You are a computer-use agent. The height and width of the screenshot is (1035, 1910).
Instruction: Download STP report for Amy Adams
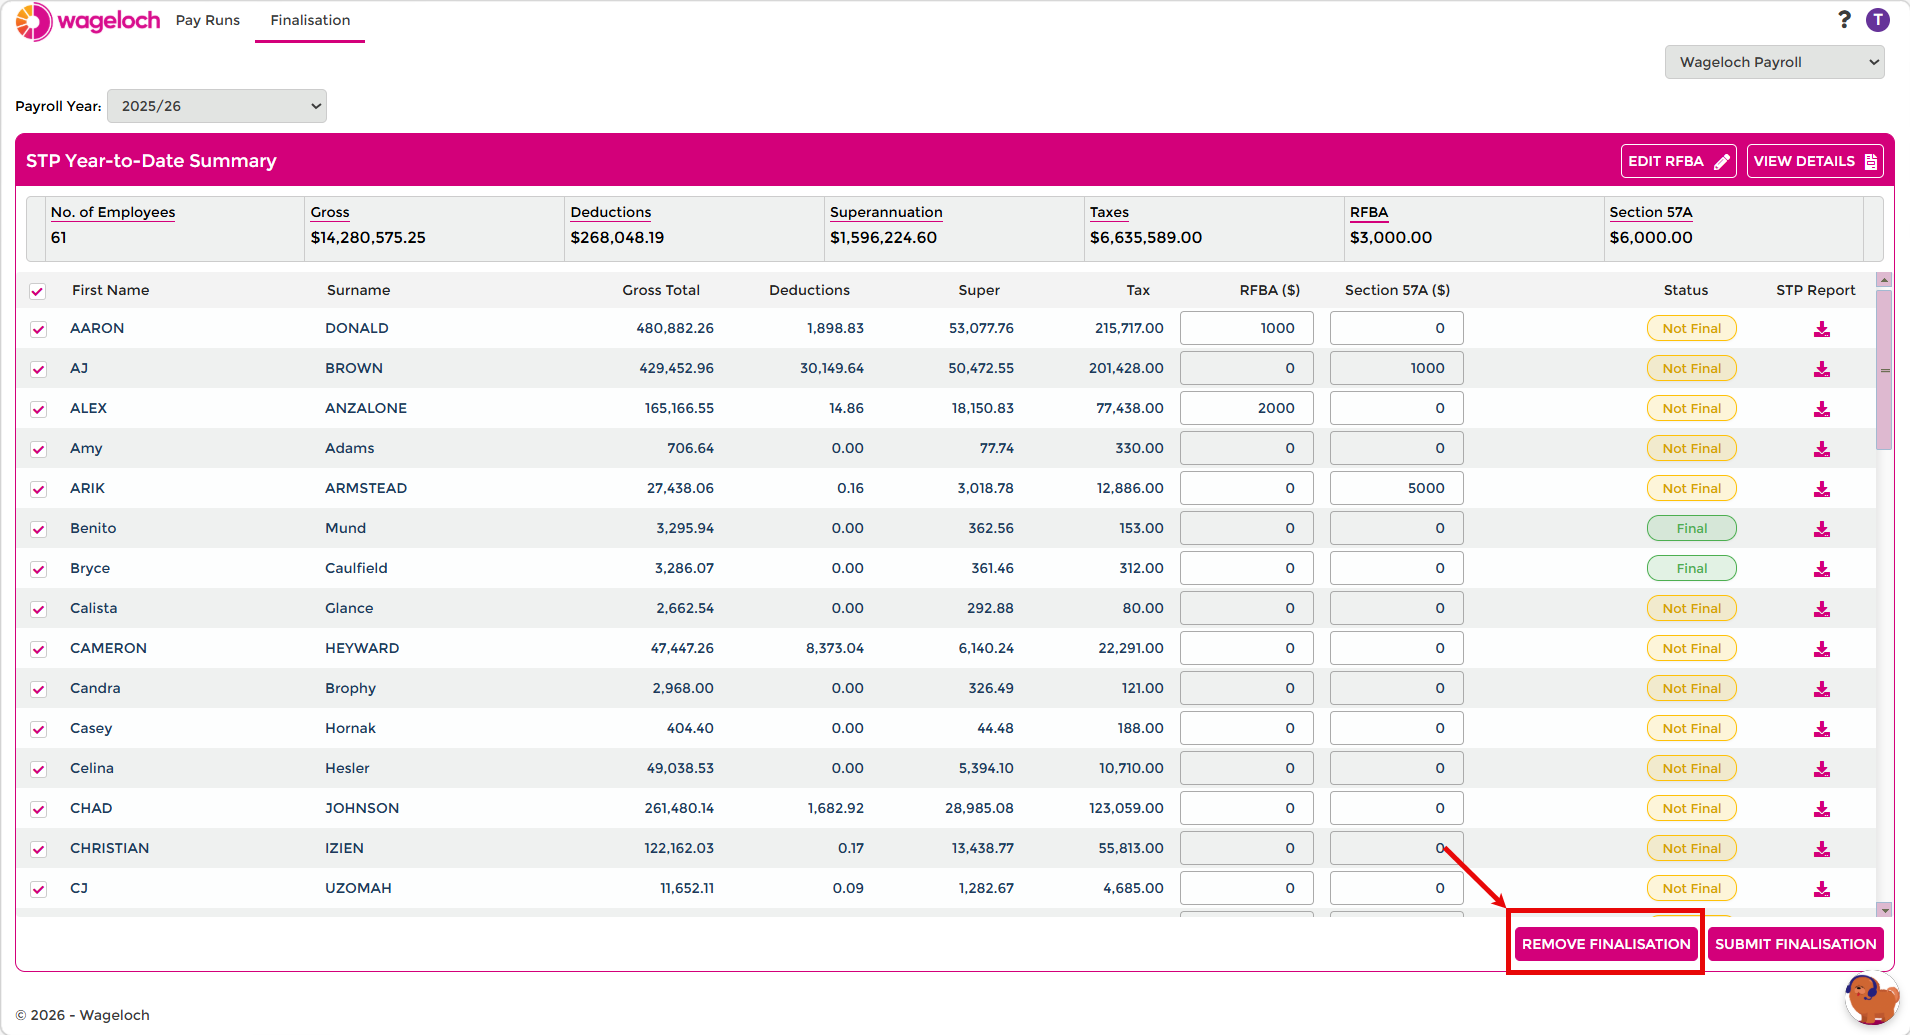coord(1822,449)
